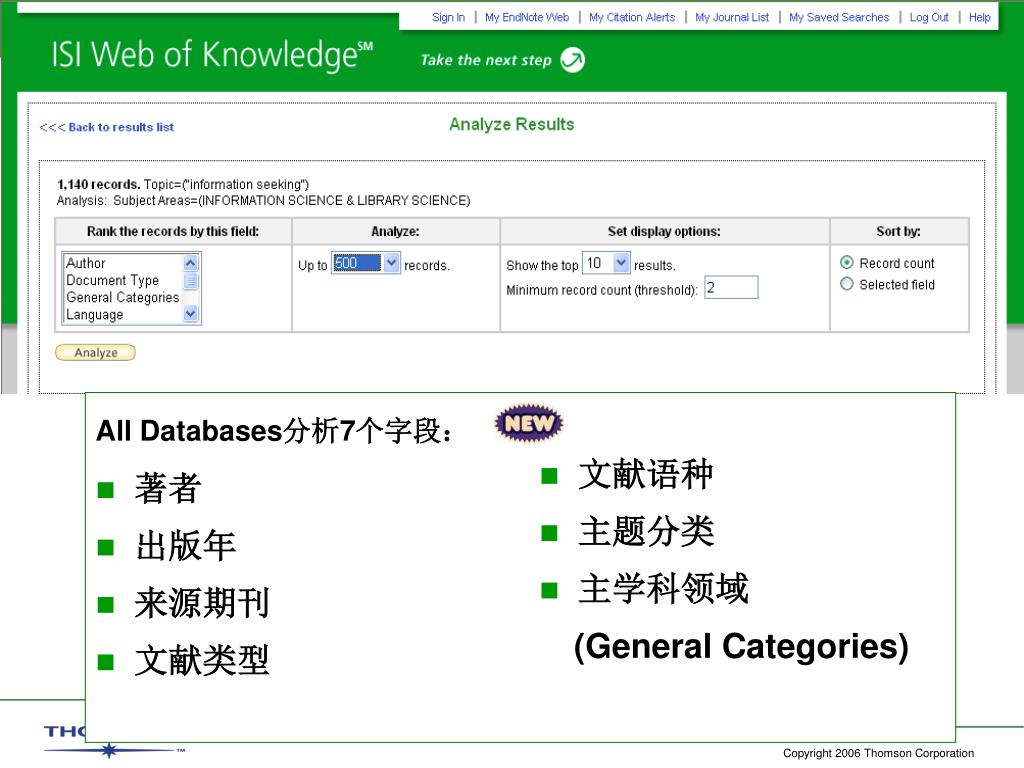
Task: Click the Rank the records by this field header
Action: (173, 231)
